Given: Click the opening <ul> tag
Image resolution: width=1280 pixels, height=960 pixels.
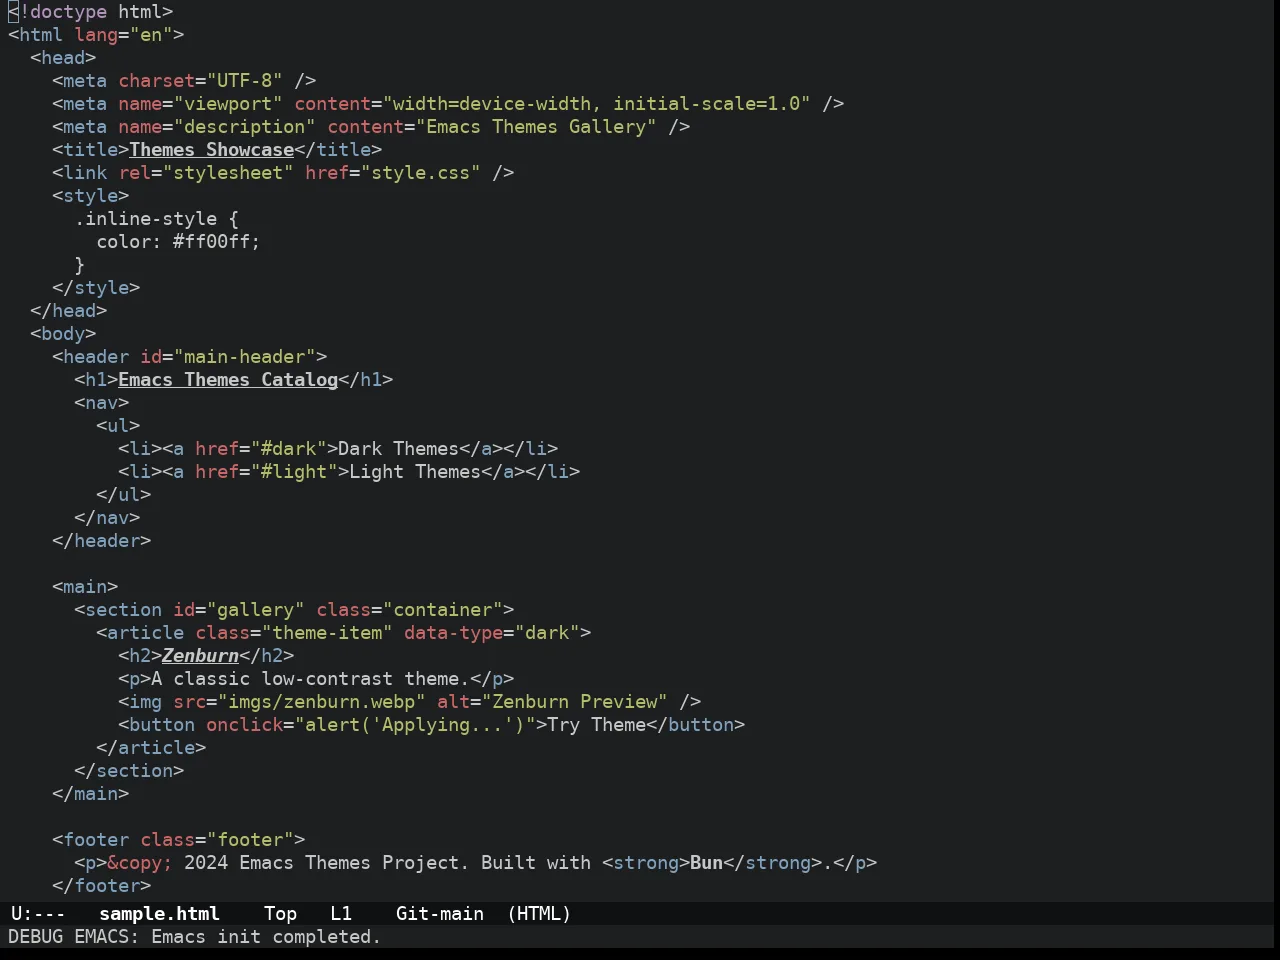Looking at the screenshot, I should pyautogui.click(x=118, y=425).
